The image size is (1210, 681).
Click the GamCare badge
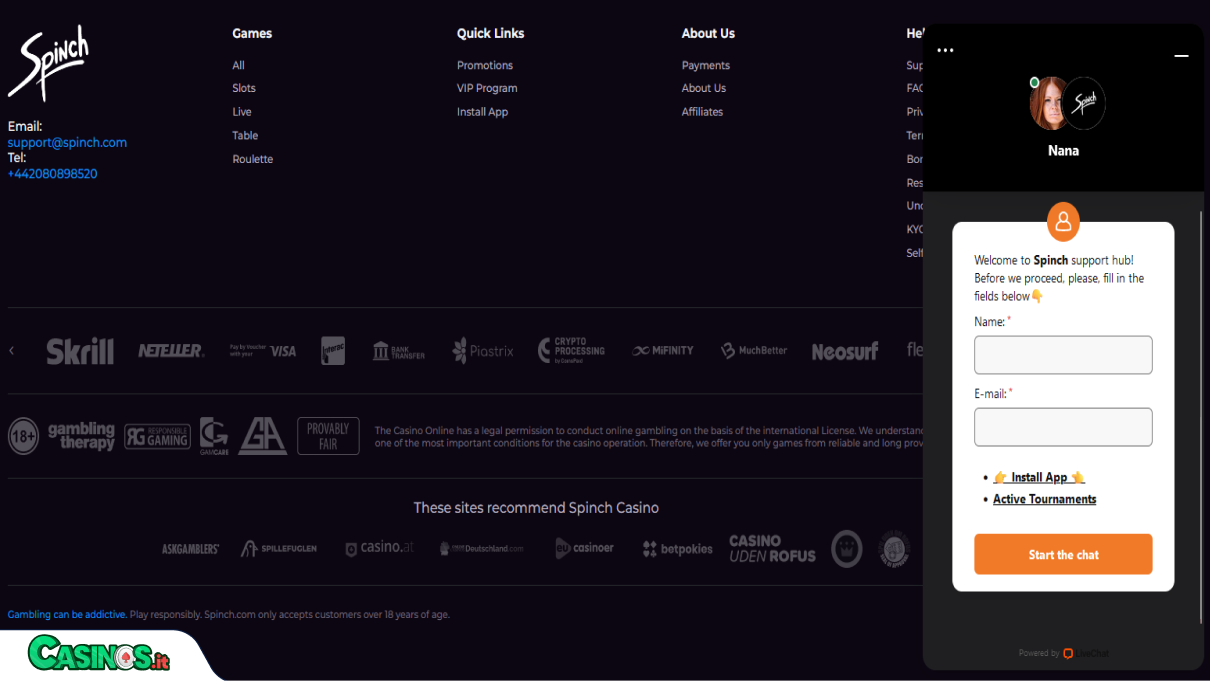[214, 436]
